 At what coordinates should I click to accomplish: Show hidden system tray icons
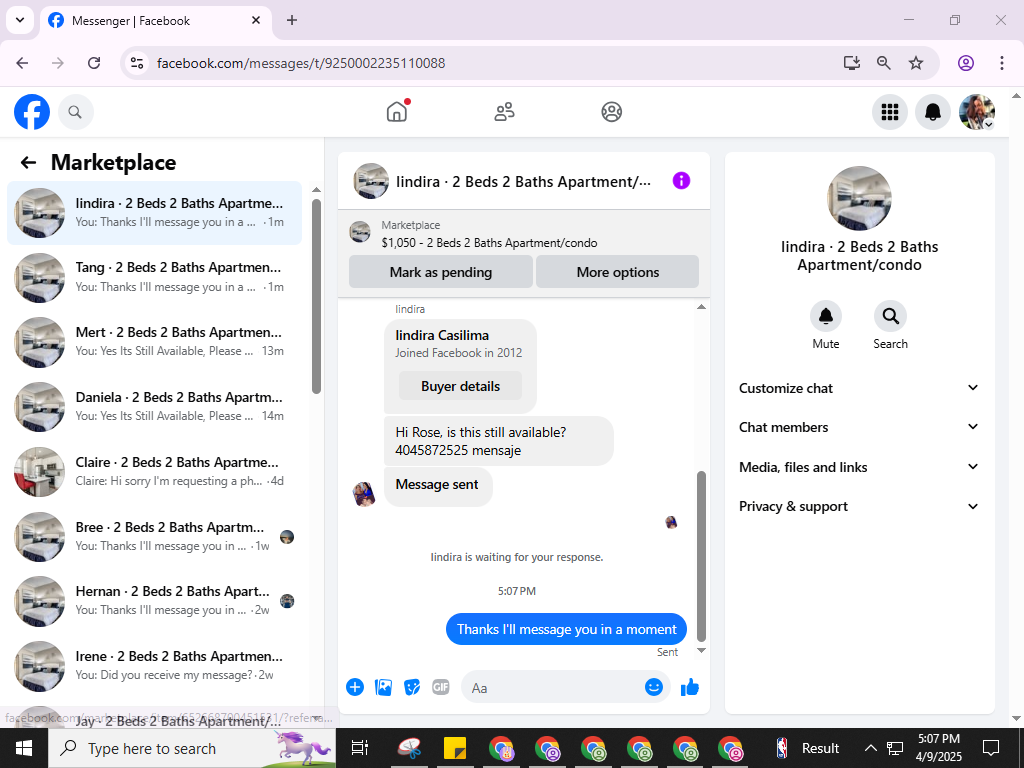tap(871, 748)
